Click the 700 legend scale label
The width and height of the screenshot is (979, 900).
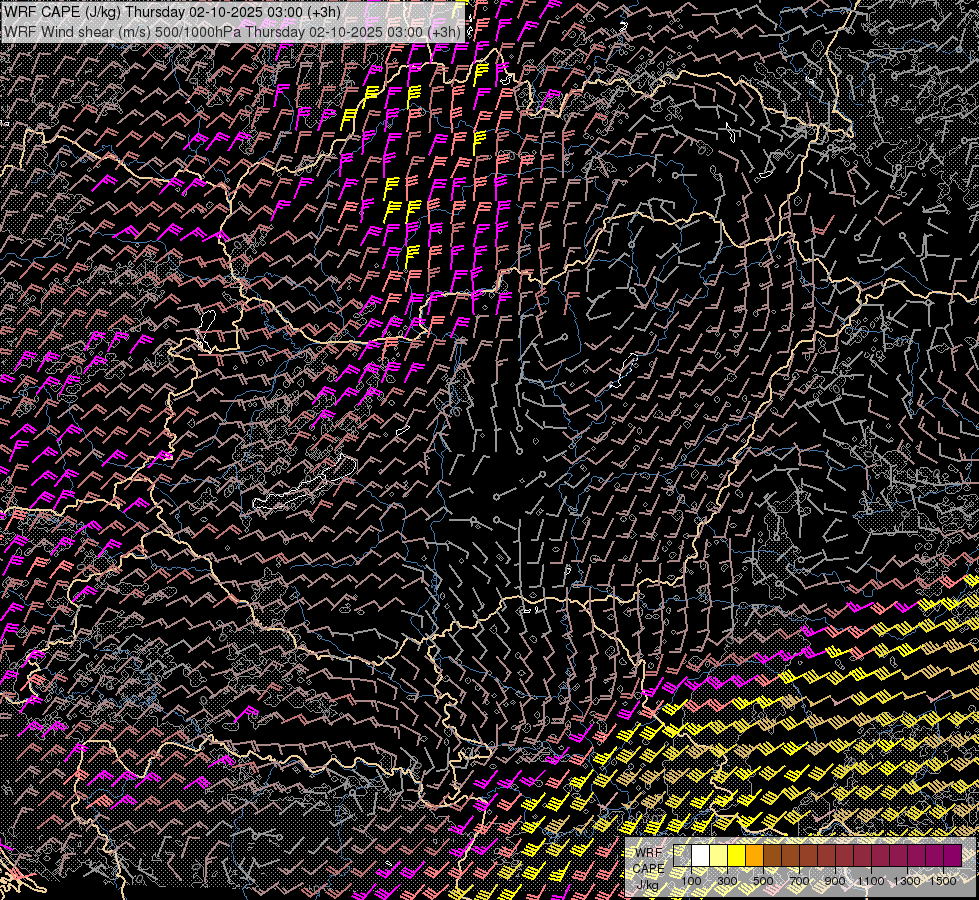tap(799, 881)
